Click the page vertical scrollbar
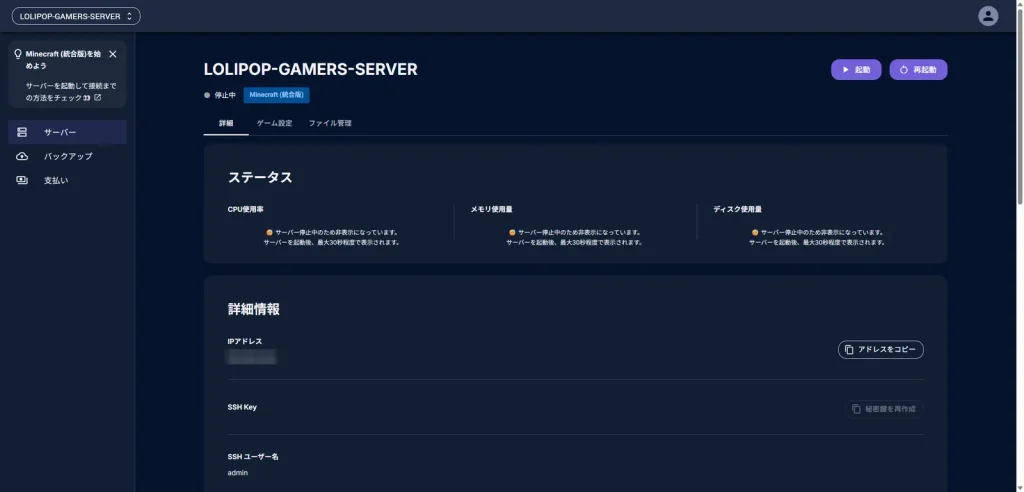This screenshot has width=1024, height=492. pyautogui.click(x=1019, y=105)
